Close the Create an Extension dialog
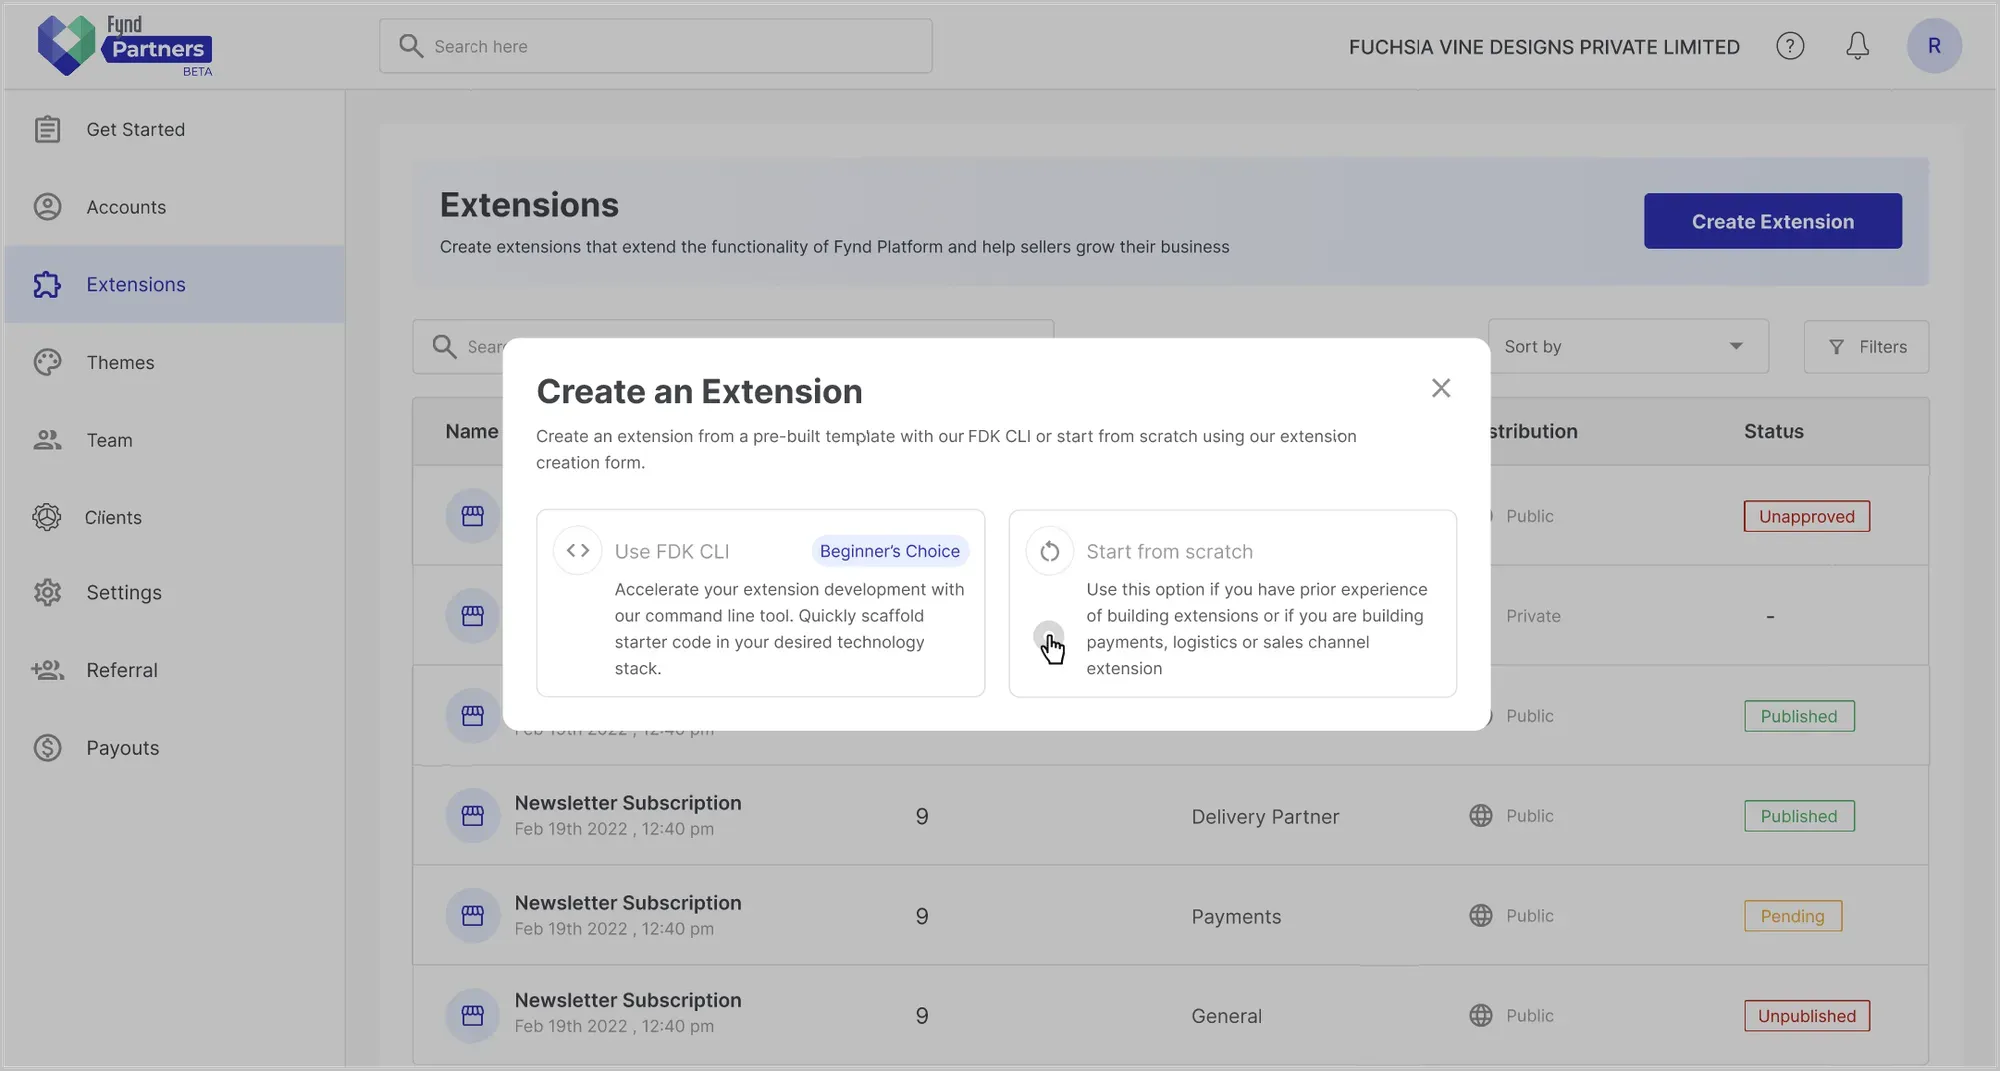The height and width of the screenshot is (1071, 2000). pos(1440,388)
